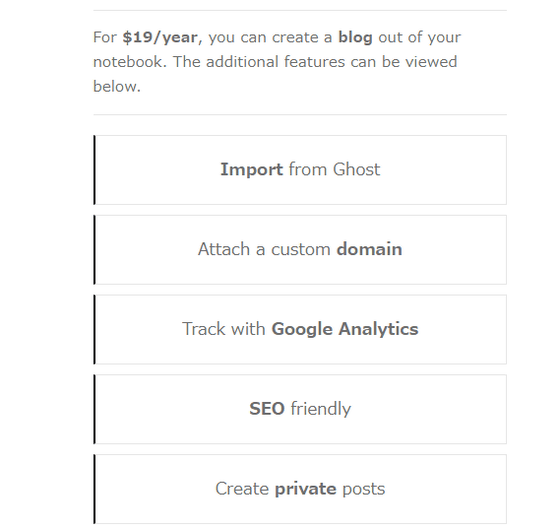The image size is (560, 529).
Task: Select the Attach a custom domain box
Action: (300, 250)
